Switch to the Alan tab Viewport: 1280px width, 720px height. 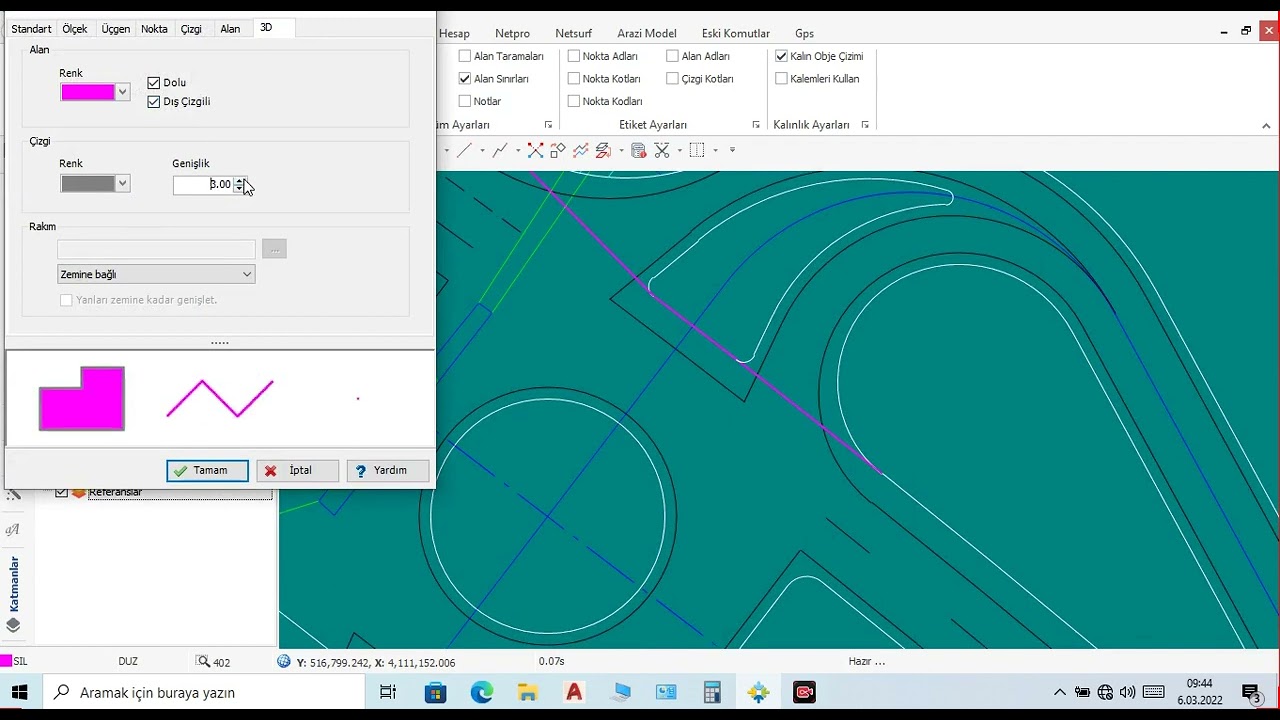pyautogui.click(x=230, y=29)
